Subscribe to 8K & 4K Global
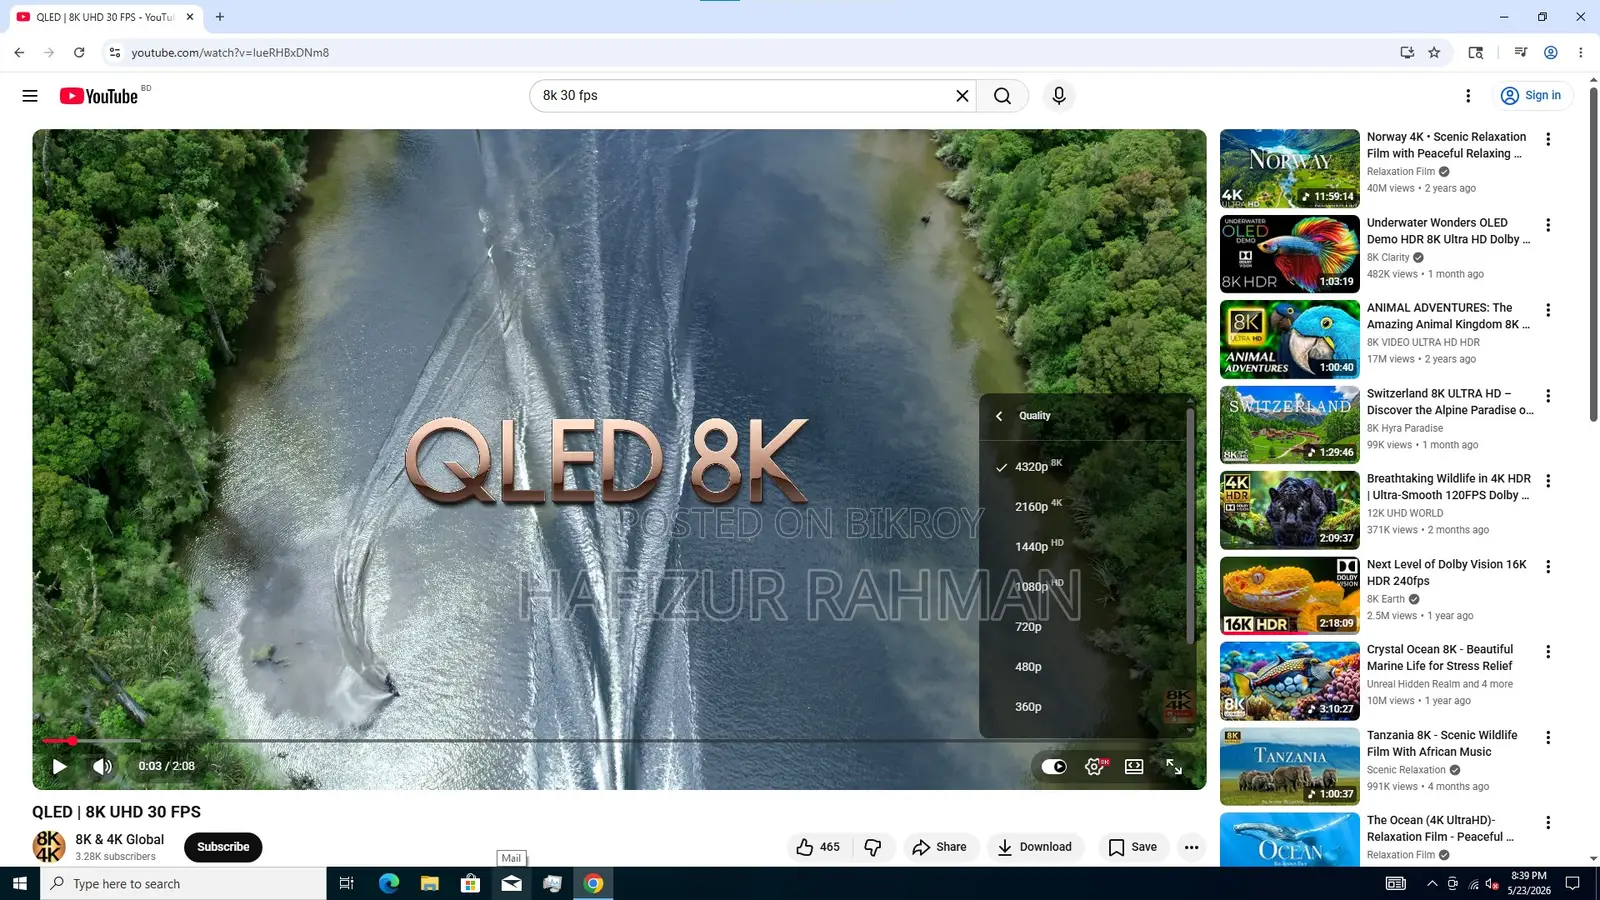 point(223,847)
